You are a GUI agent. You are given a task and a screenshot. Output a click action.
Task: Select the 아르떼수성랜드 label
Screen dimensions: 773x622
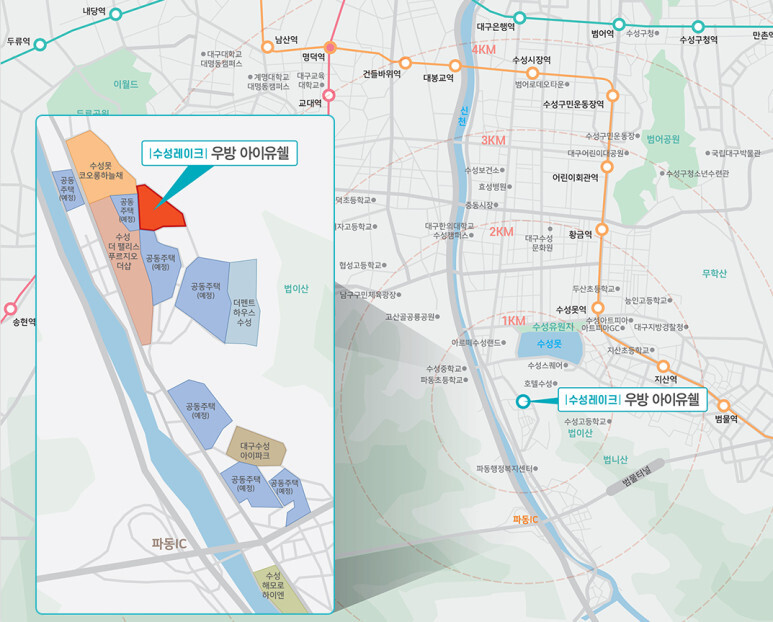tap(476, 343)
